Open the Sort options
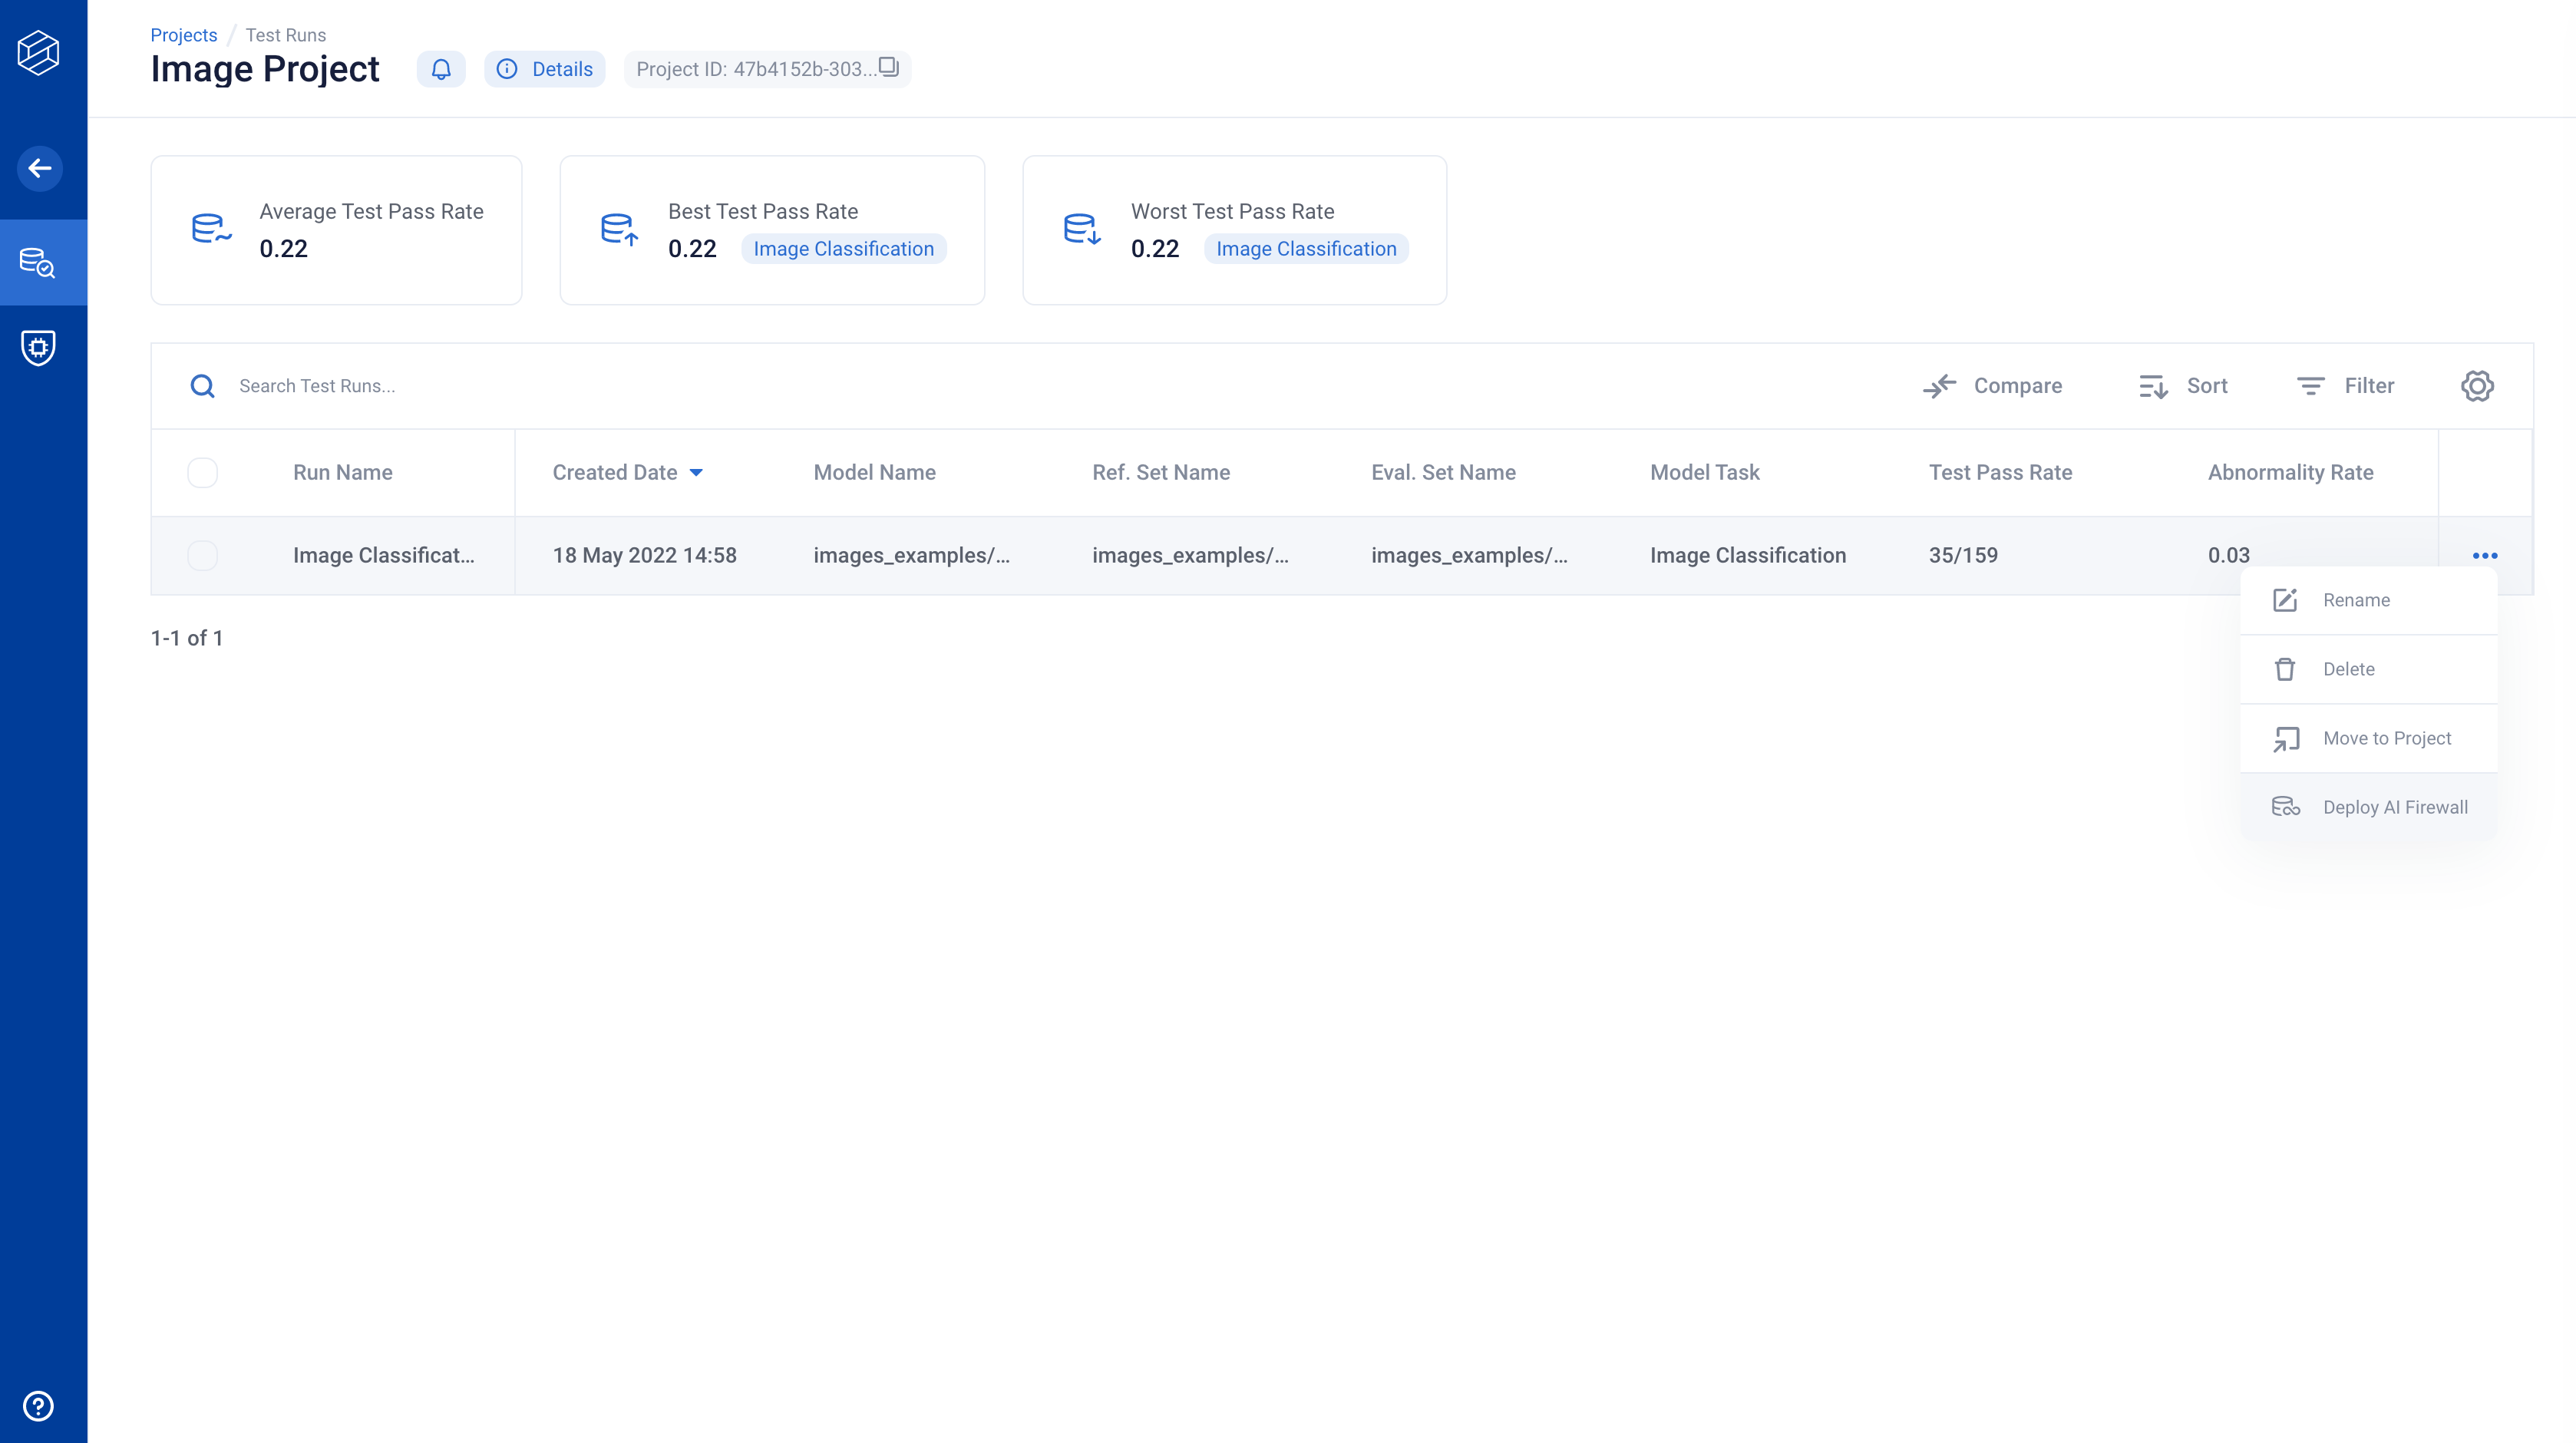Image resolution: width=2576 pixels, height=1443 pixels. tap(2183, 386)
